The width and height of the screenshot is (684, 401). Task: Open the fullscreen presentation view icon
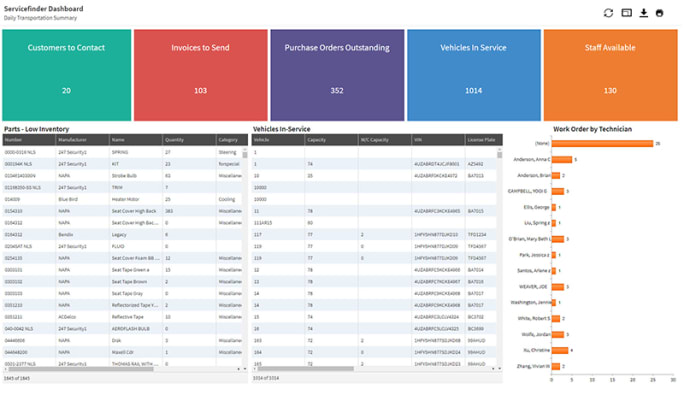[626, 13]
